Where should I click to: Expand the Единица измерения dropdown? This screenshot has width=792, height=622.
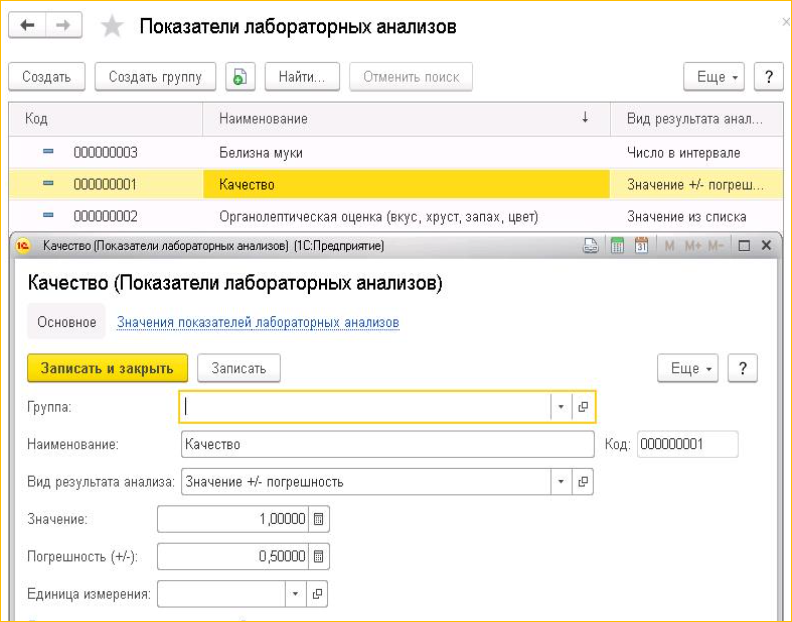(296, 594)
